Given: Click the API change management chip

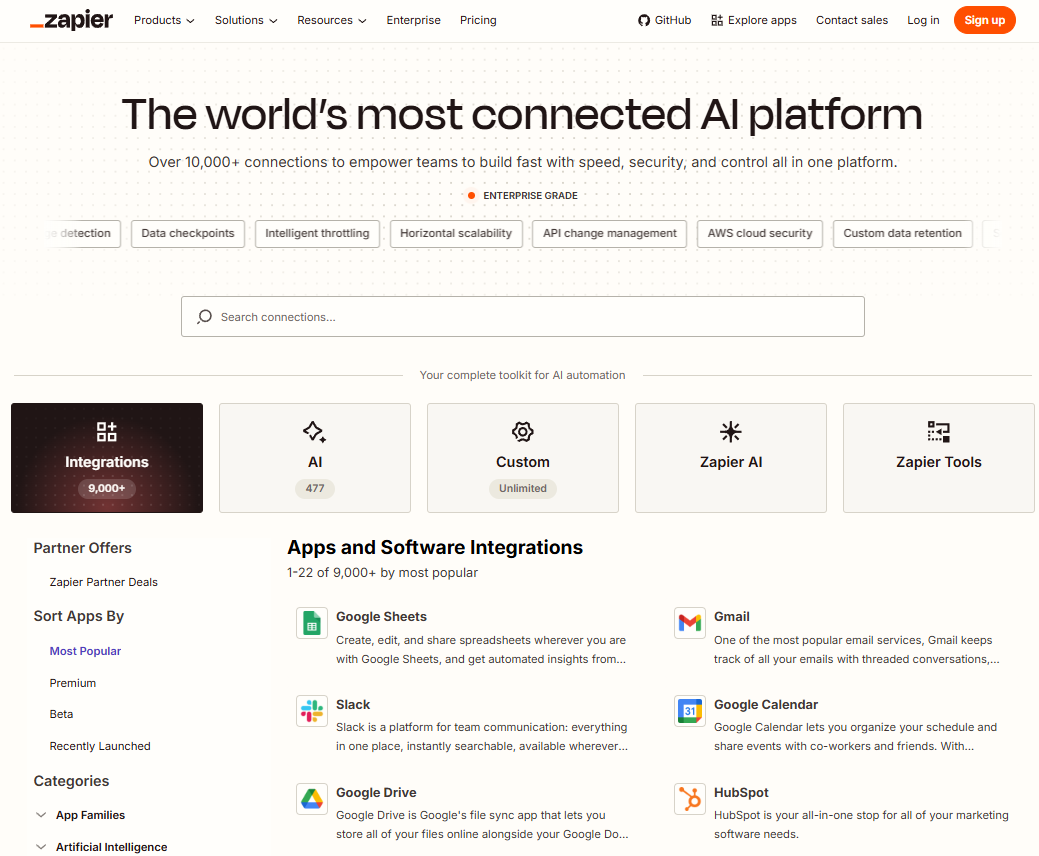Looking at the screenshot, I should click(610, 234).
